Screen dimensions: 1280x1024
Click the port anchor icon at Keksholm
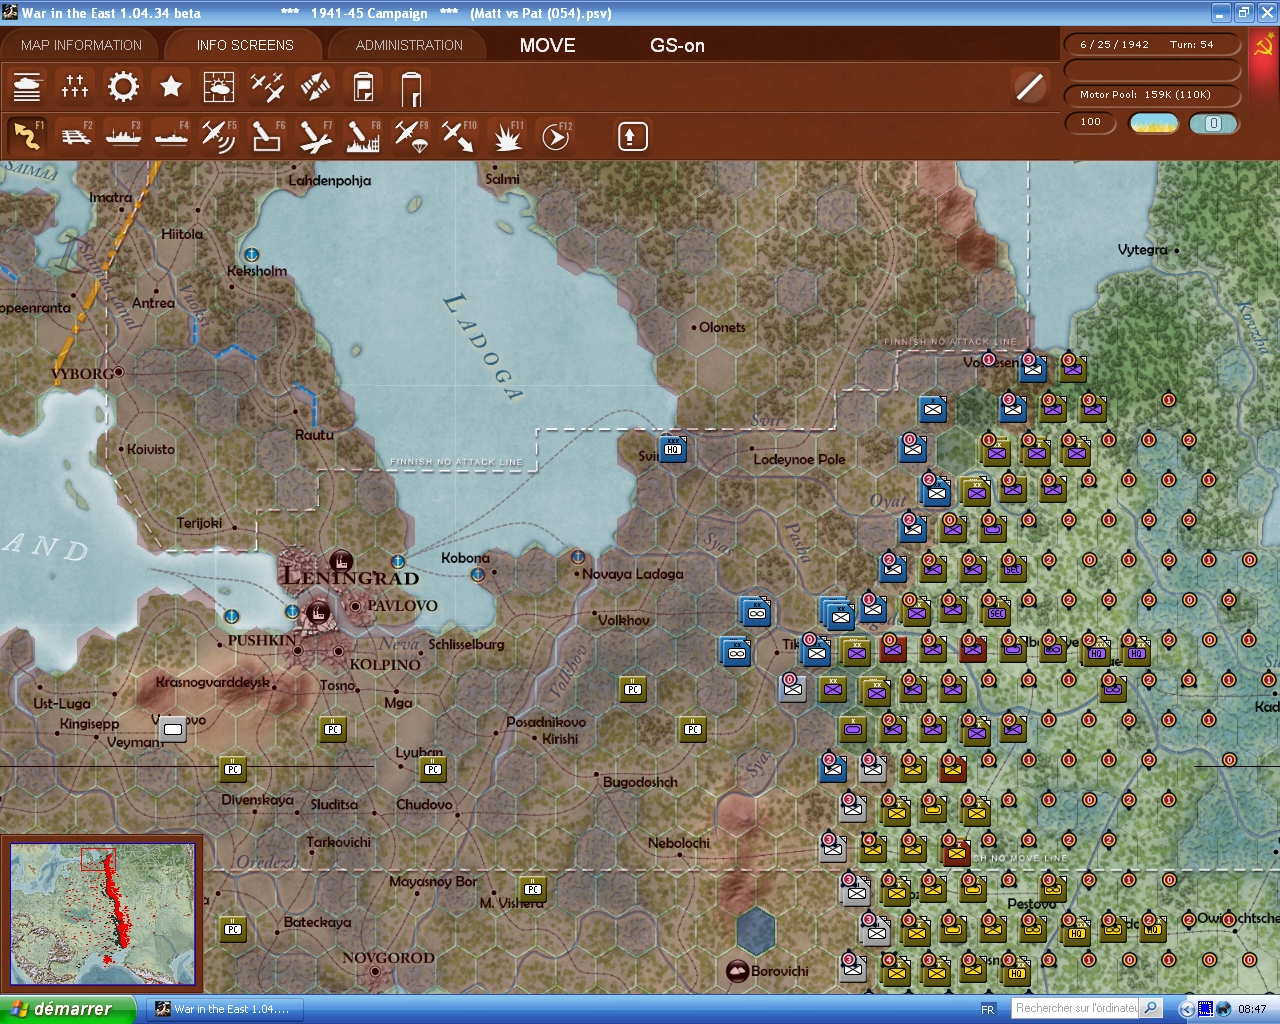[252, 255]
